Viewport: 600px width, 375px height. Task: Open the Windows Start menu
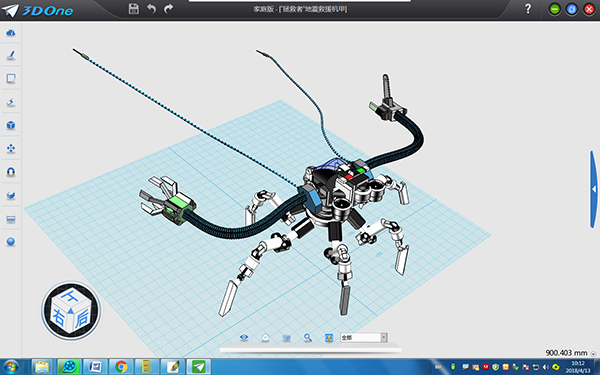click(x=11, y=367)
